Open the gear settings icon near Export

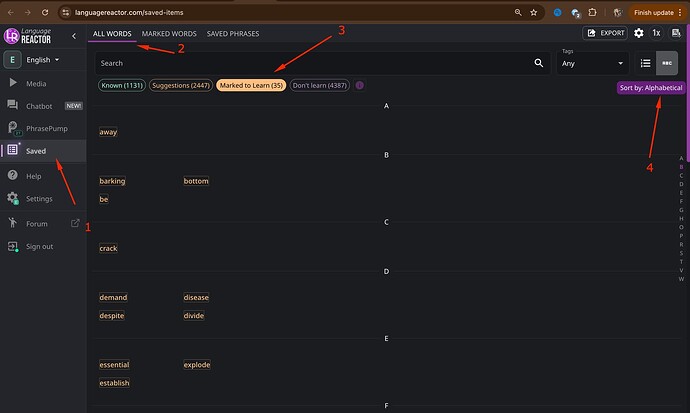(639, 33)
